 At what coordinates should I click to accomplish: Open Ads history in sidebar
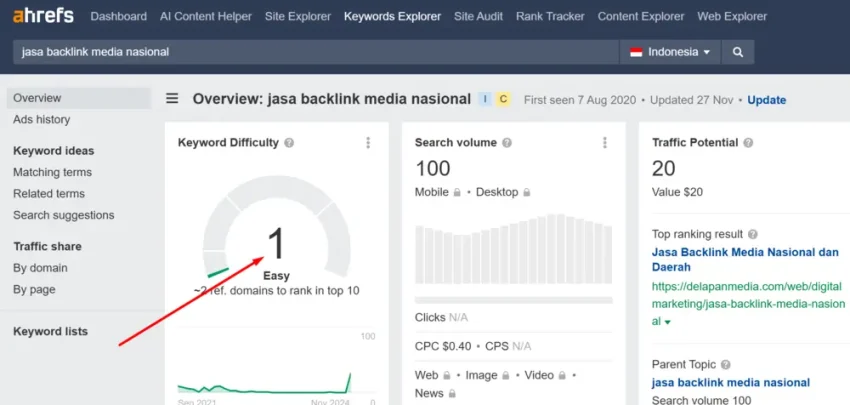point(42,119)
